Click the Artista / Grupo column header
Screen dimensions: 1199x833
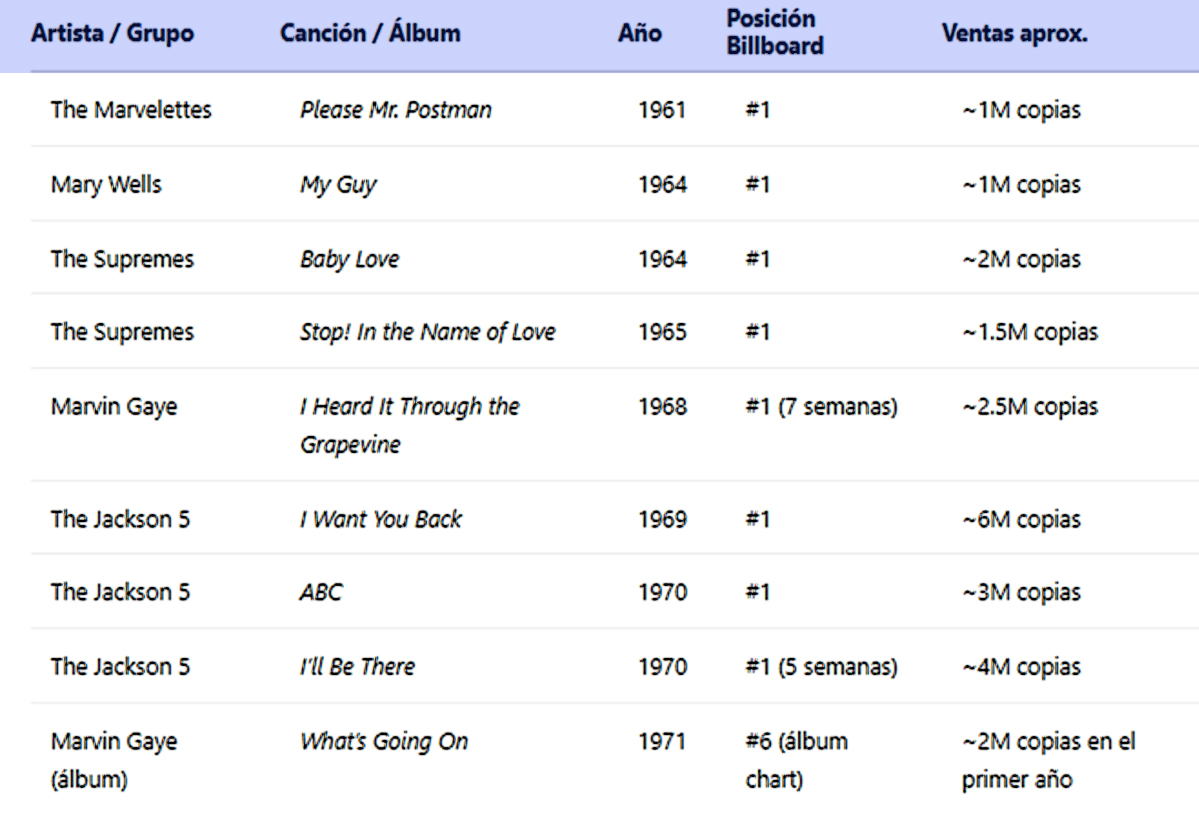112,33
